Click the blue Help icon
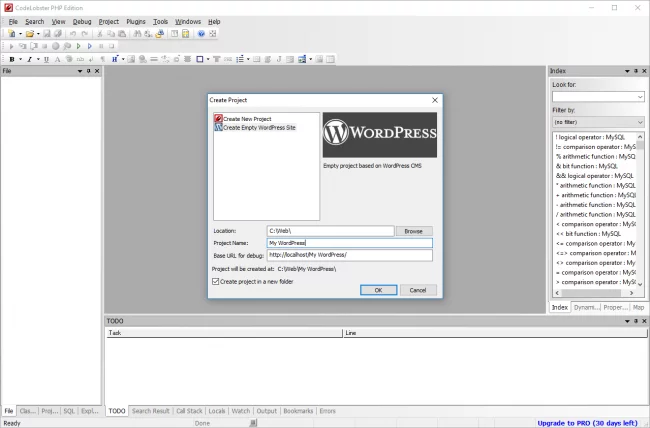 pyautogui.click(x=201, y=34)
